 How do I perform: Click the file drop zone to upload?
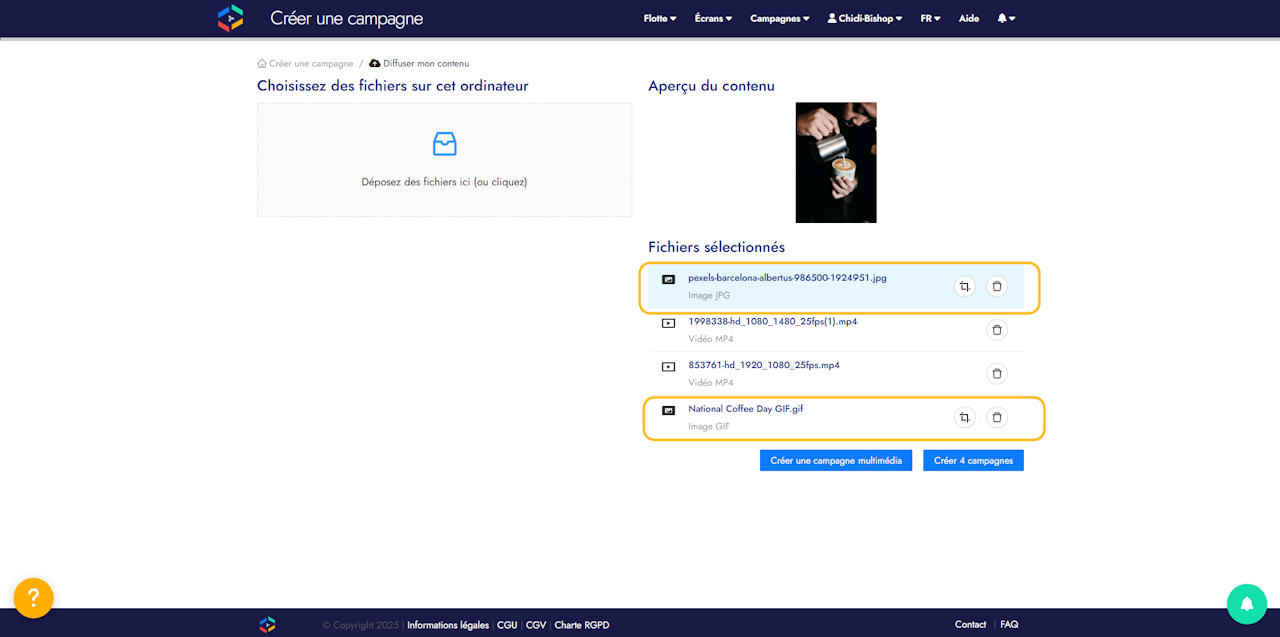pyautogui.click(x=444, y=160)
